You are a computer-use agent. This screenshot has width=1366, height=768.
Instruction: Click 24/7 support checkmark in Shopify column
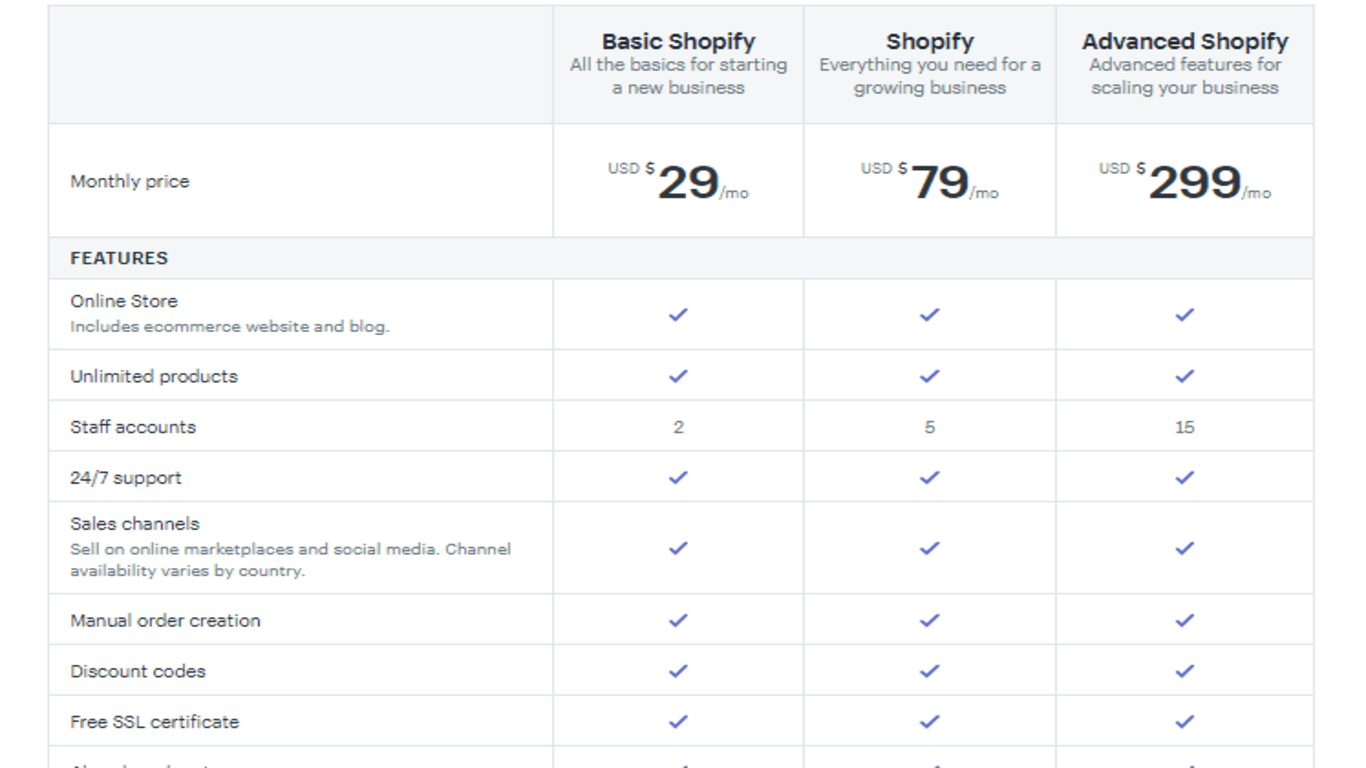pyautogui.click(x=929, y=477)
